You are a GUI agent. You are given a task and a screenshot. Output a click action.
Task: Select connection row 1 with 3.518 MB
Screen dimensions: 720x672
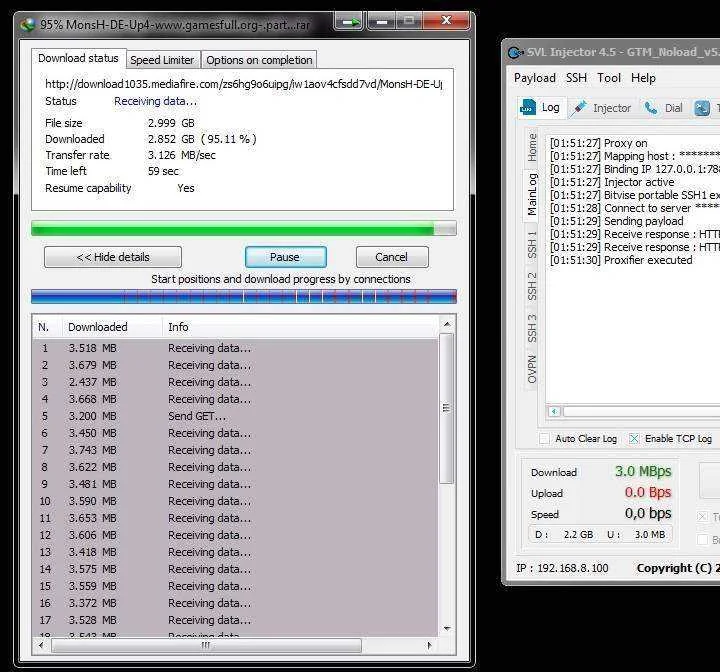pyautogui.click(x=235, y=348)
